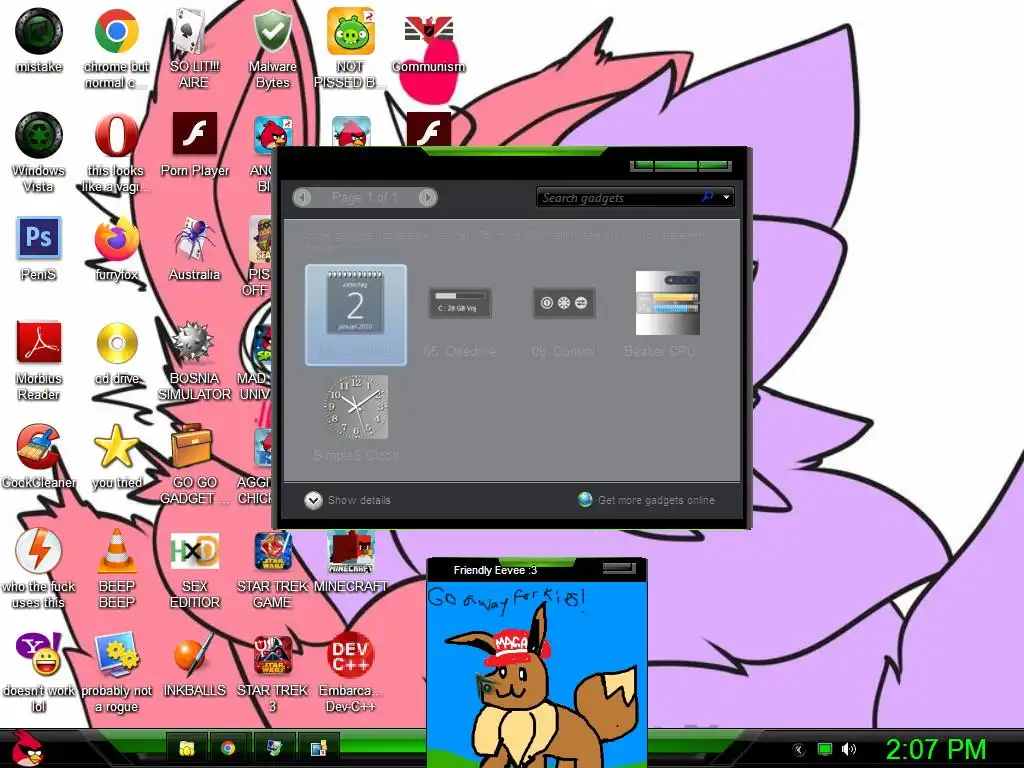The image size is (1024, 768).
Task: Click the Angry Birds start button
Action: pyautogui.click(x=27, y=748)
